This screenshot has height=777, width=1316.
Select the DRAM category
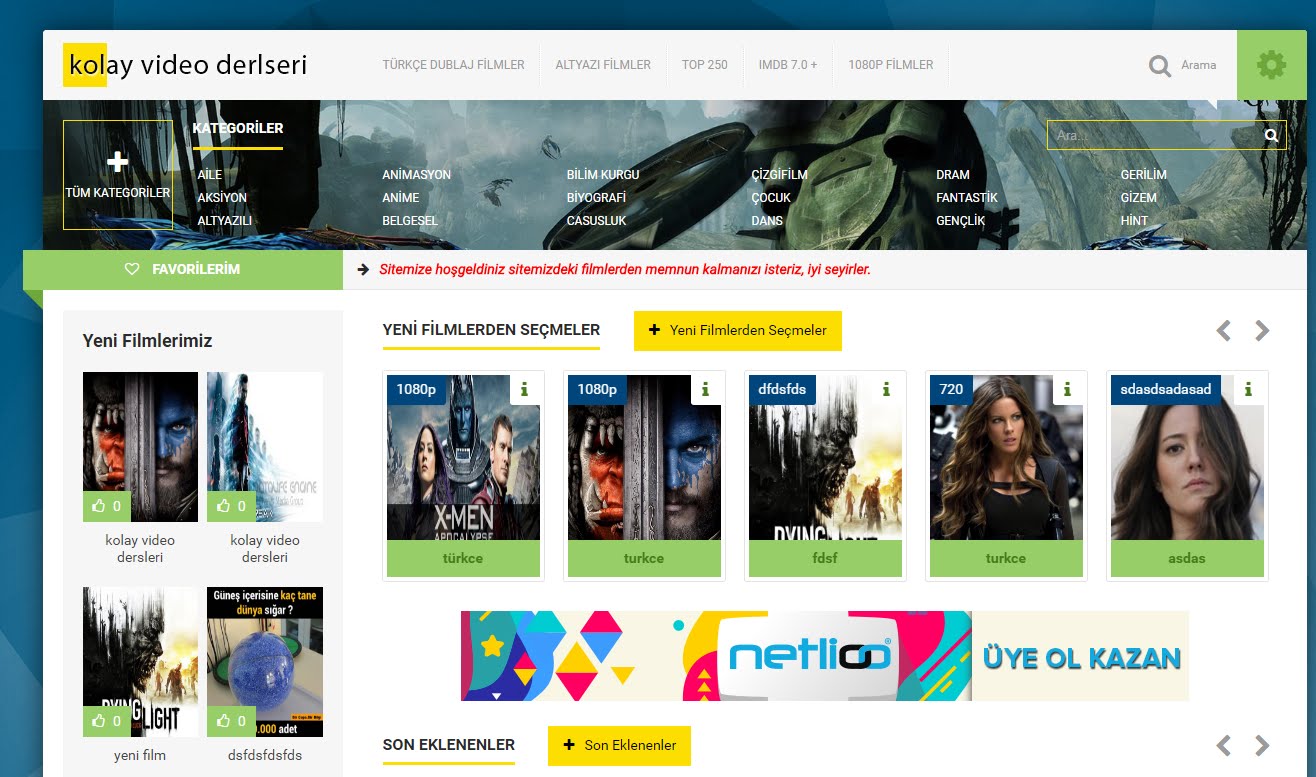click(x=953, y=175)
